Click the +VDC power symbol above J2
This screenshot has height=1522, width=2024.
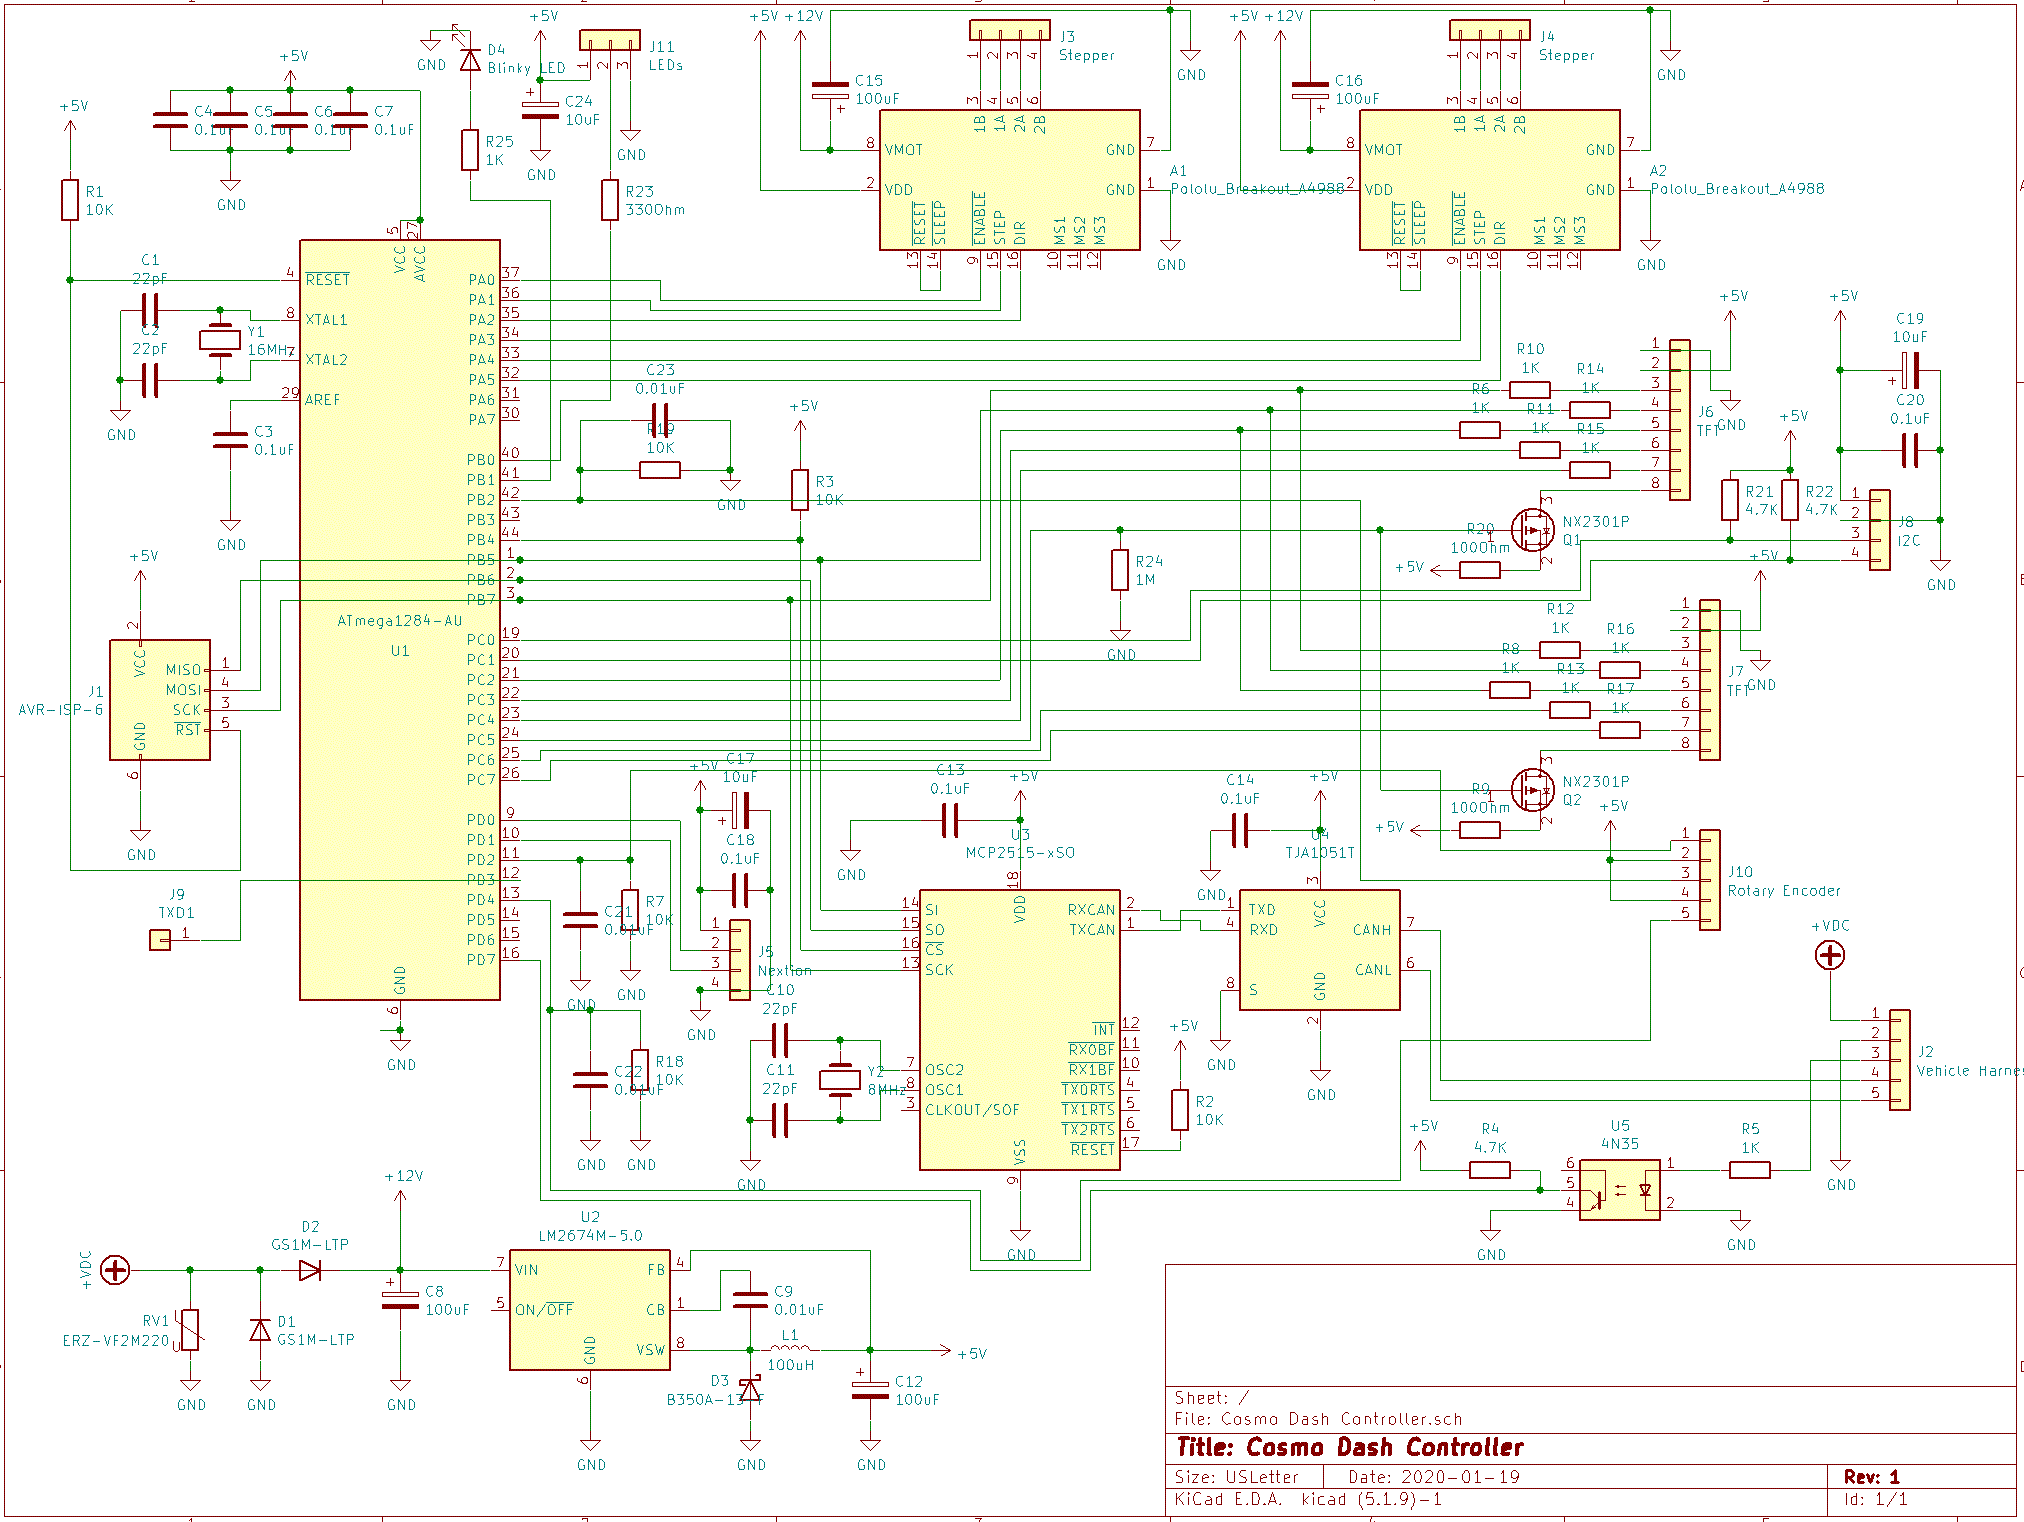(1830, 956)
